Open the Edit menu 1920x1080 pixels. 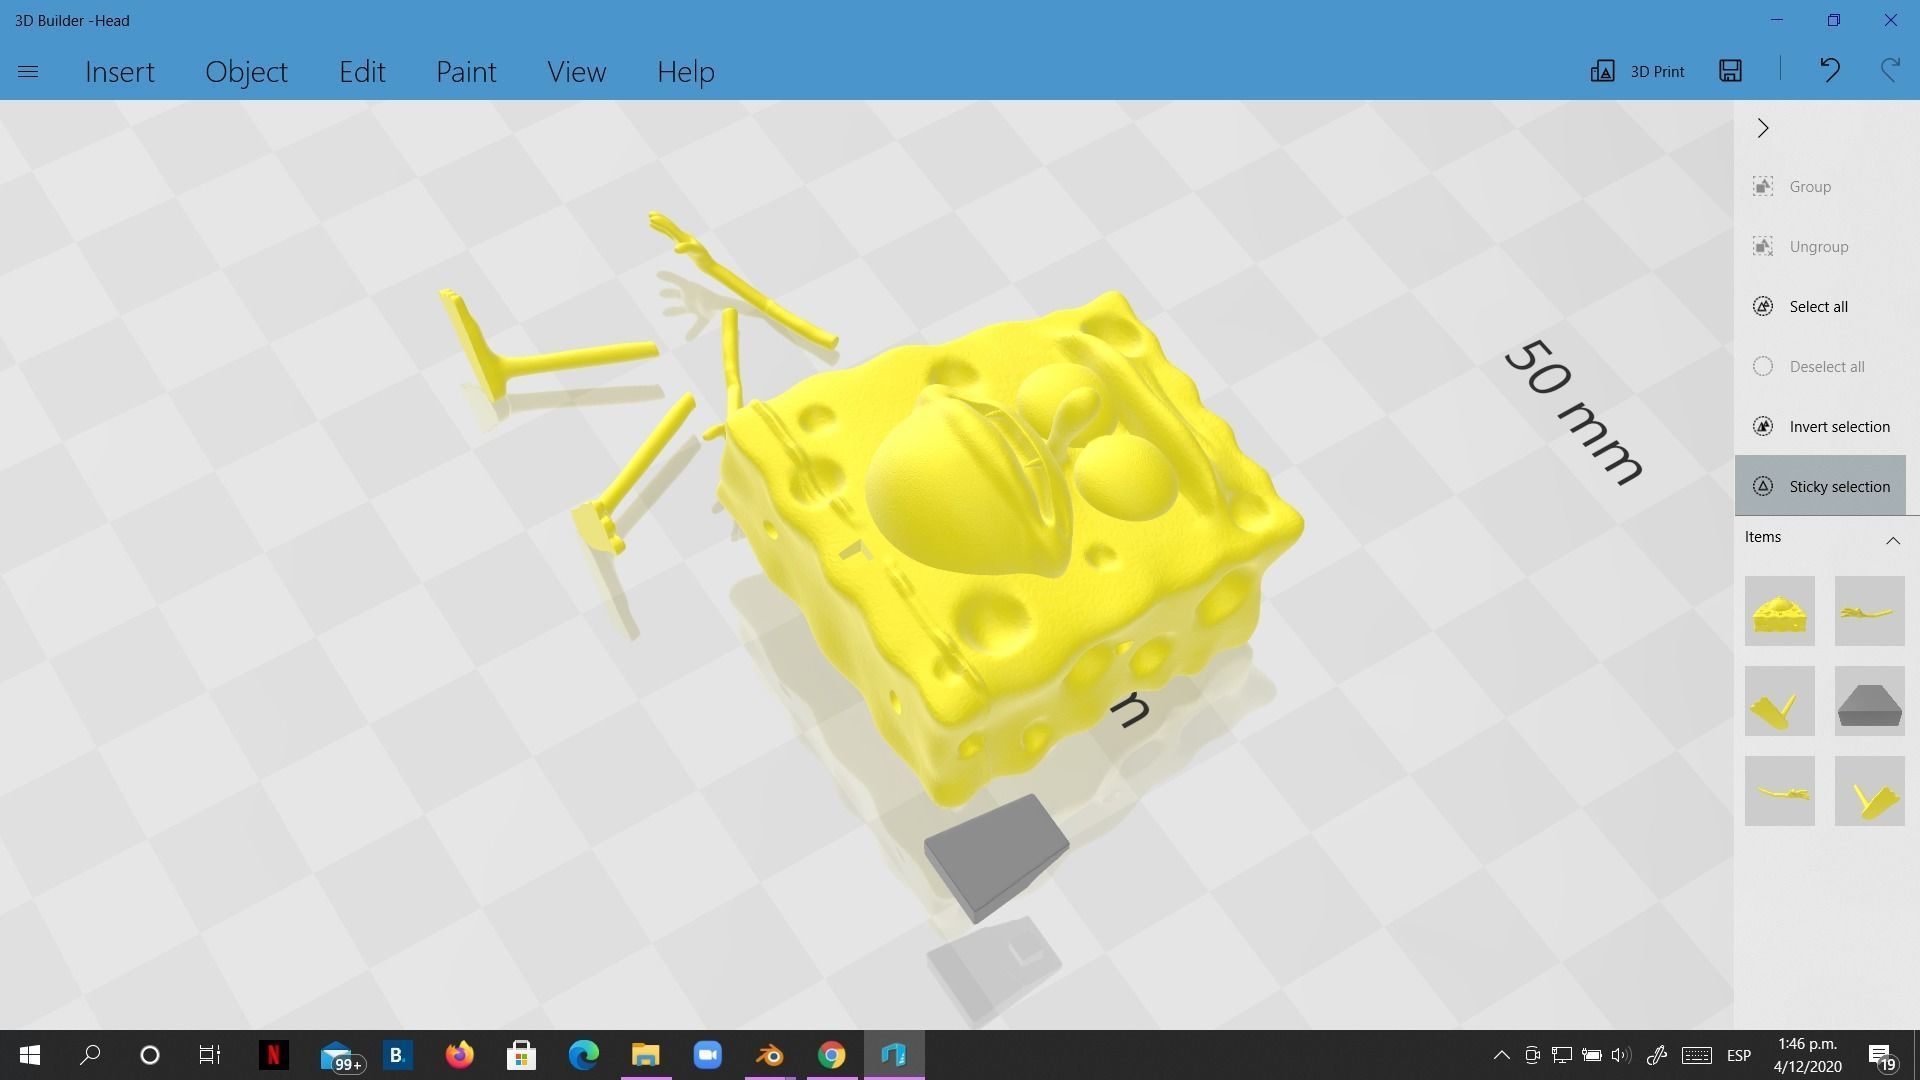pyautogui.click(x=362, y=72)
